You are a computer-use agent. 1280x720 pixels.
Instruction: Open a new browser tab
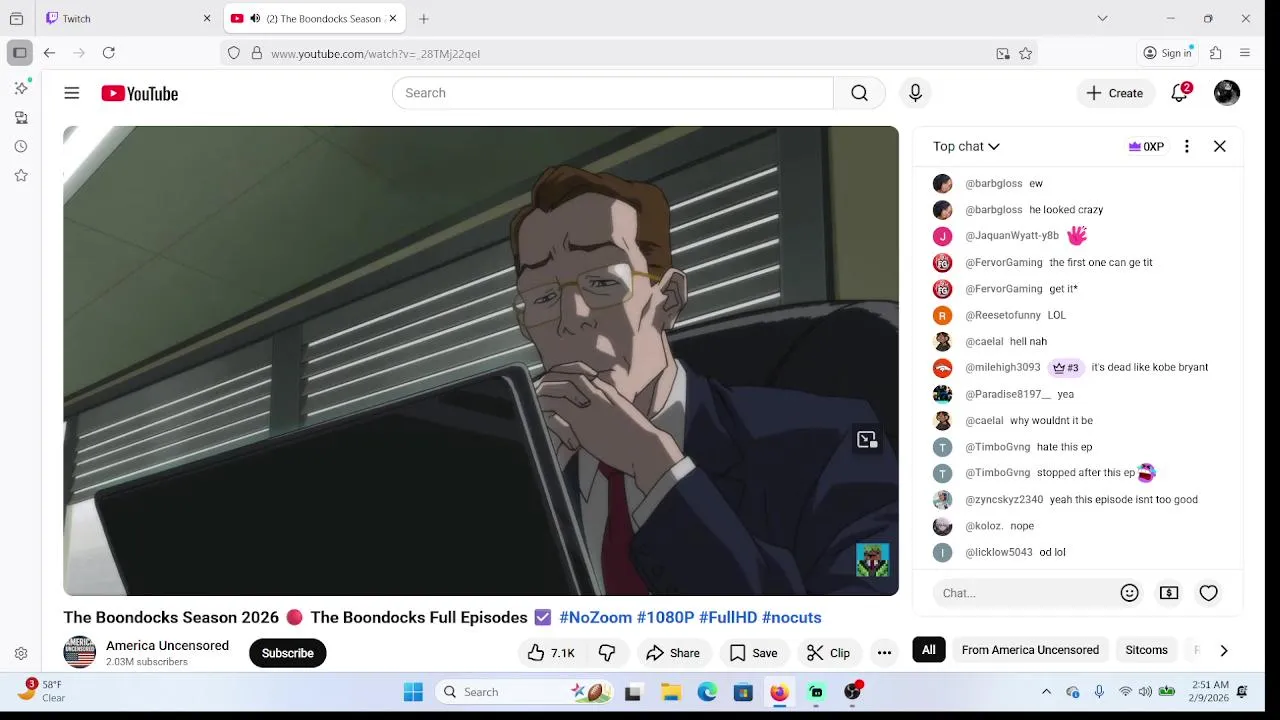(424, 19)
